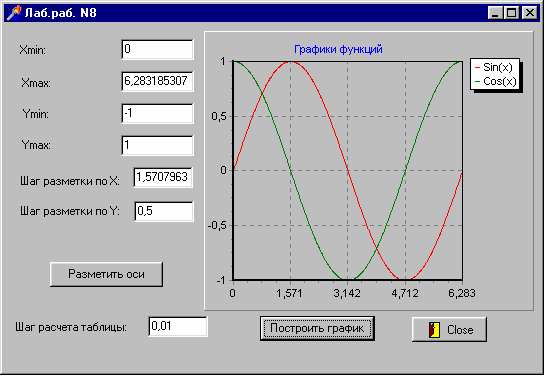Click the green Cos(x) legend color marker
The image size is (545, 376).
point(477,82)
